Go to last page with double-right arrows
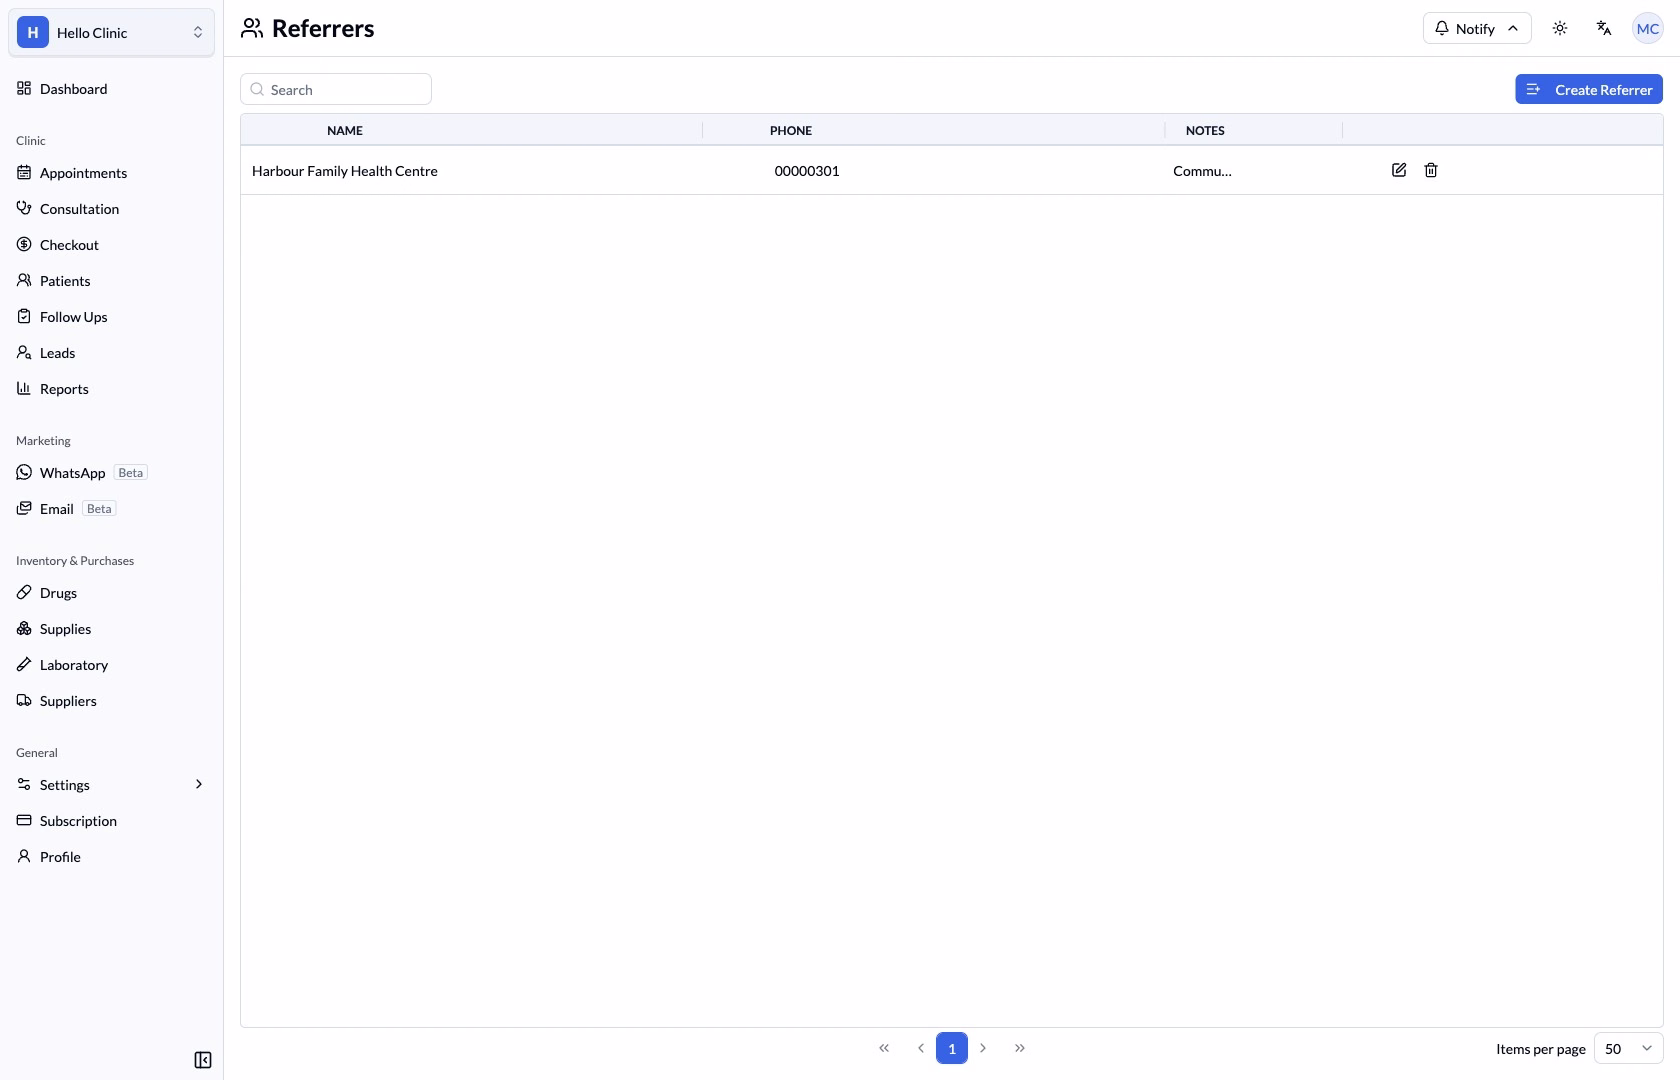 [x=1019, y=1048]
